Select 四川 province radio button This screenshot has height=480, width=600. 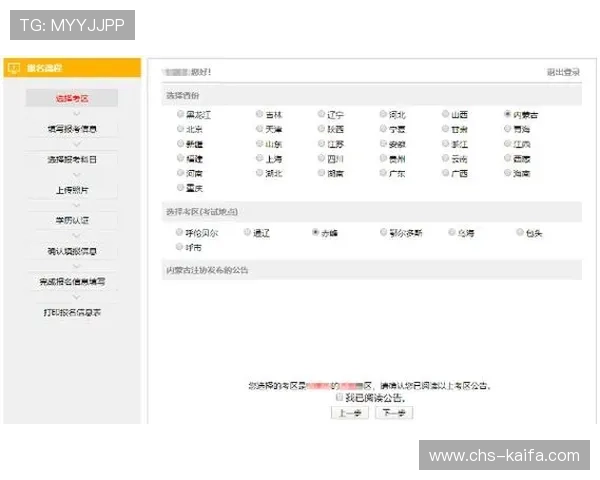click(321, 158)
